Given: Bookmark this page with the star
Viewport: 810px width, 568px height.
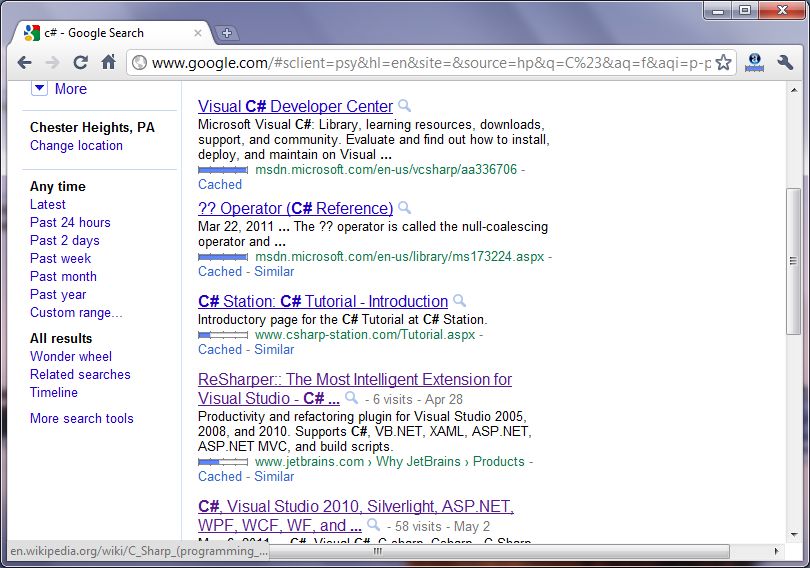Looking at the screenshot, I should 724,62.
